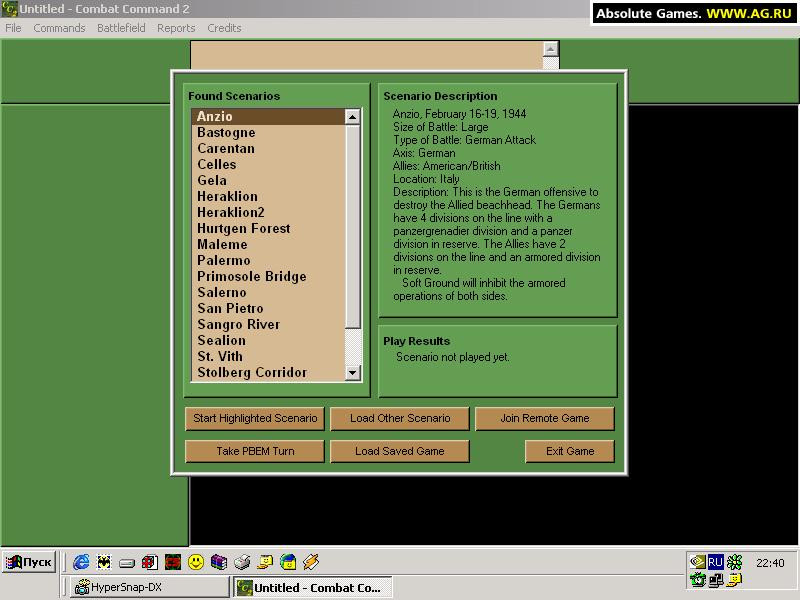800x600 pixels.
Task: Open the WinRAR books icon
Action: click(219, 562)
